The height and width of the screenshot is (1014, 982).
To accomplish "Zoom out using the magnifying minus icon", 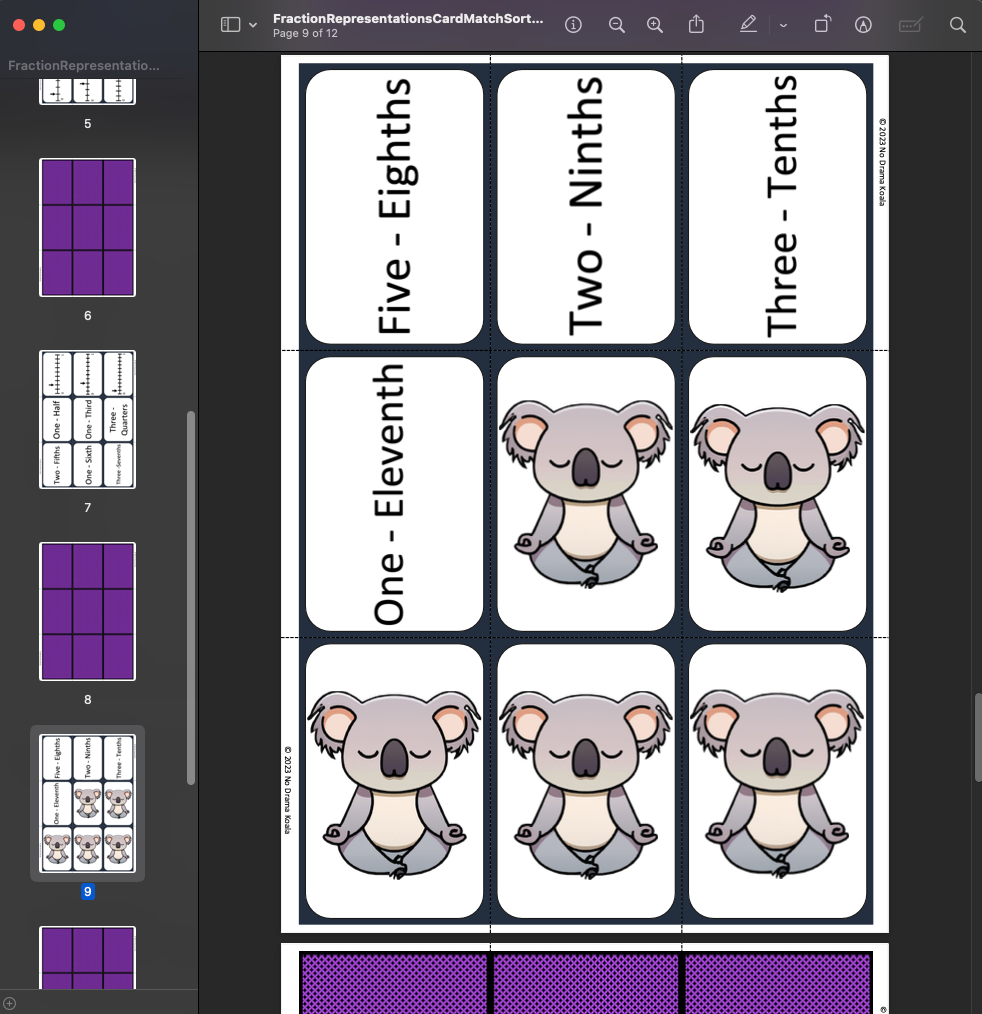I will pyautogui.click(x=617, y=24).
